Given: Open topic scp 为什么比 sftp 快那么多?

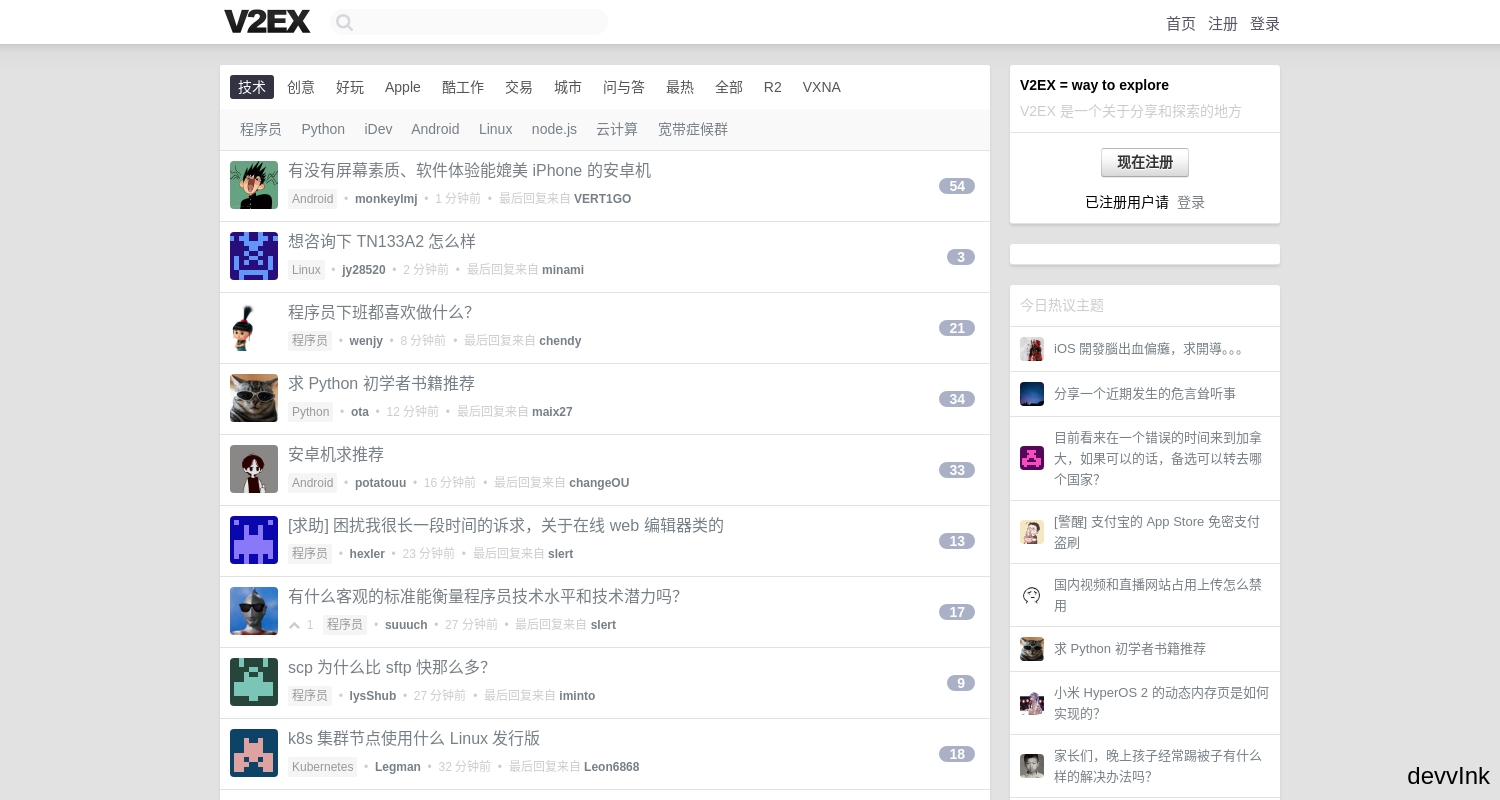Looking at the screenshot, I should point(388,668).
